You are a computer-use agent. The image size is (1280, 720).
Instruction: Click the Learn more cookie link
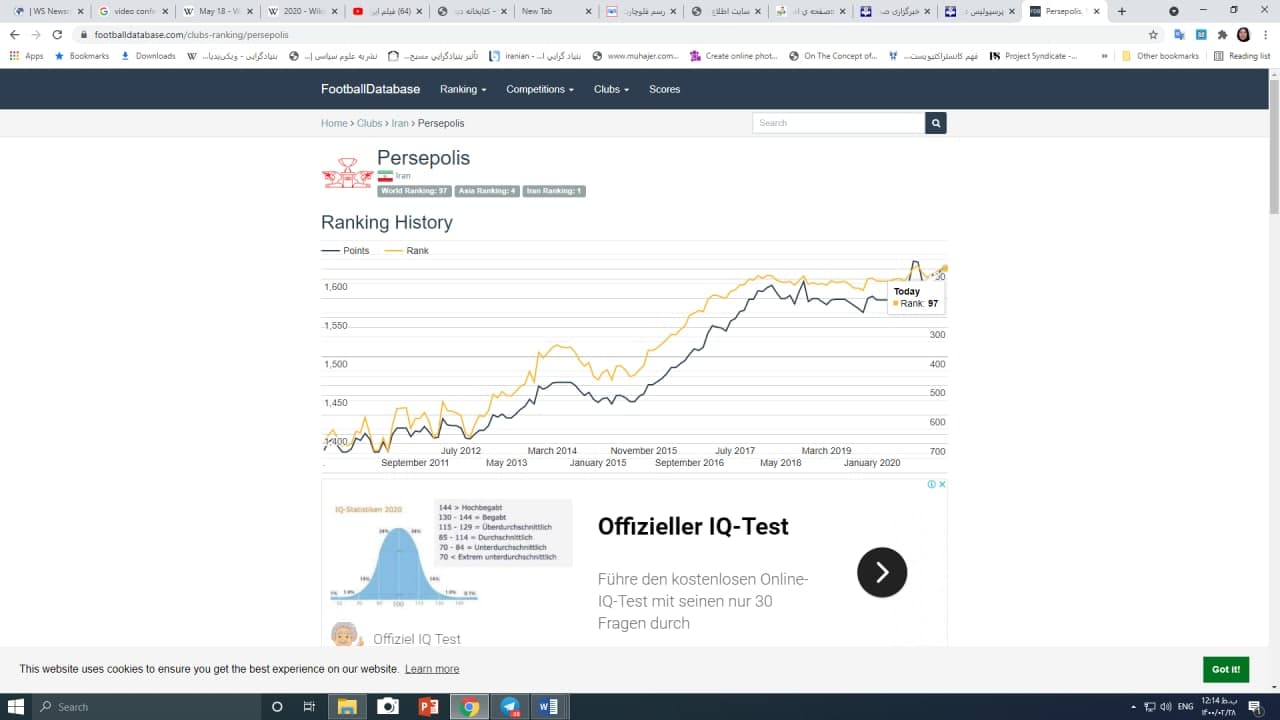(432, 669)
